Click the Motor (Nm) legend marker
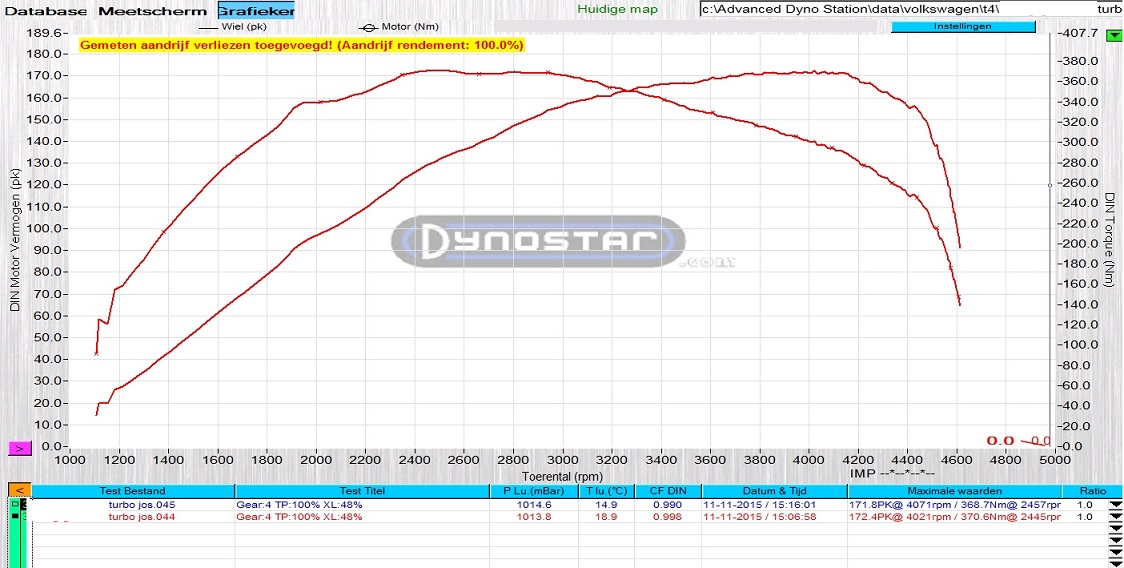The height and width of the screenshot is (568, 1124). click(369, 27)
